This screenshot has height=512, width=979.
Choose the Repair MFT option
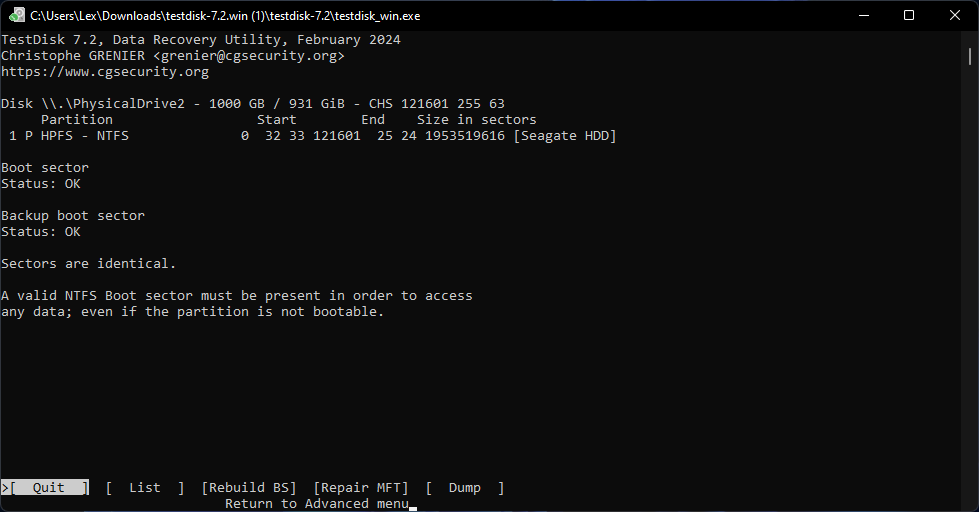coord(361,488)
